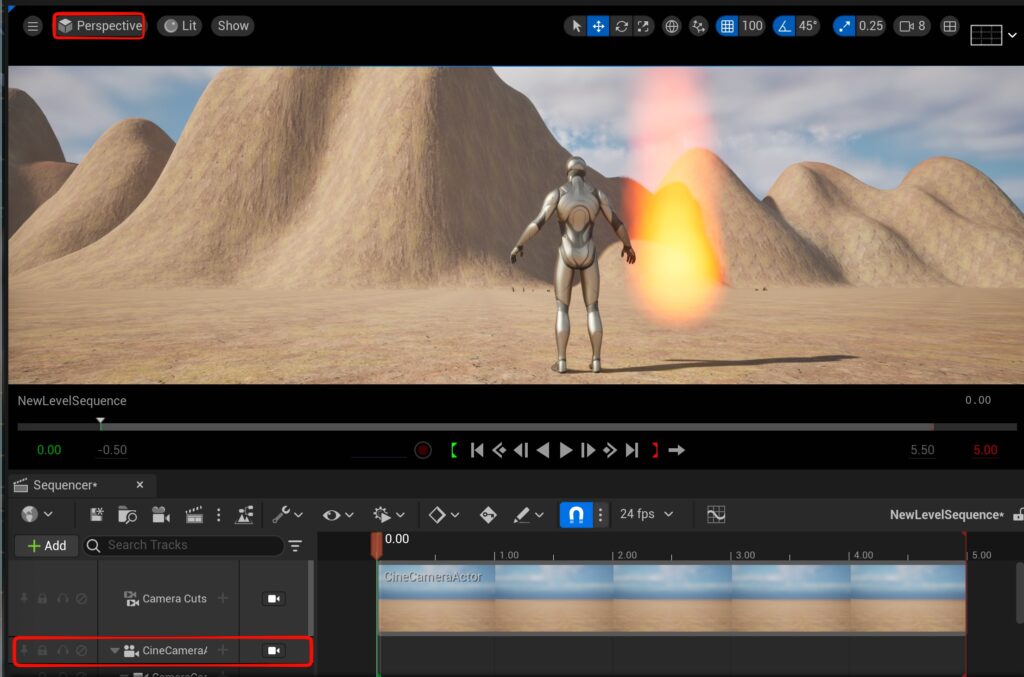The image size is (1024, 677).
Task: Open the Show viewport menu
Action: (x=233, y=26)
